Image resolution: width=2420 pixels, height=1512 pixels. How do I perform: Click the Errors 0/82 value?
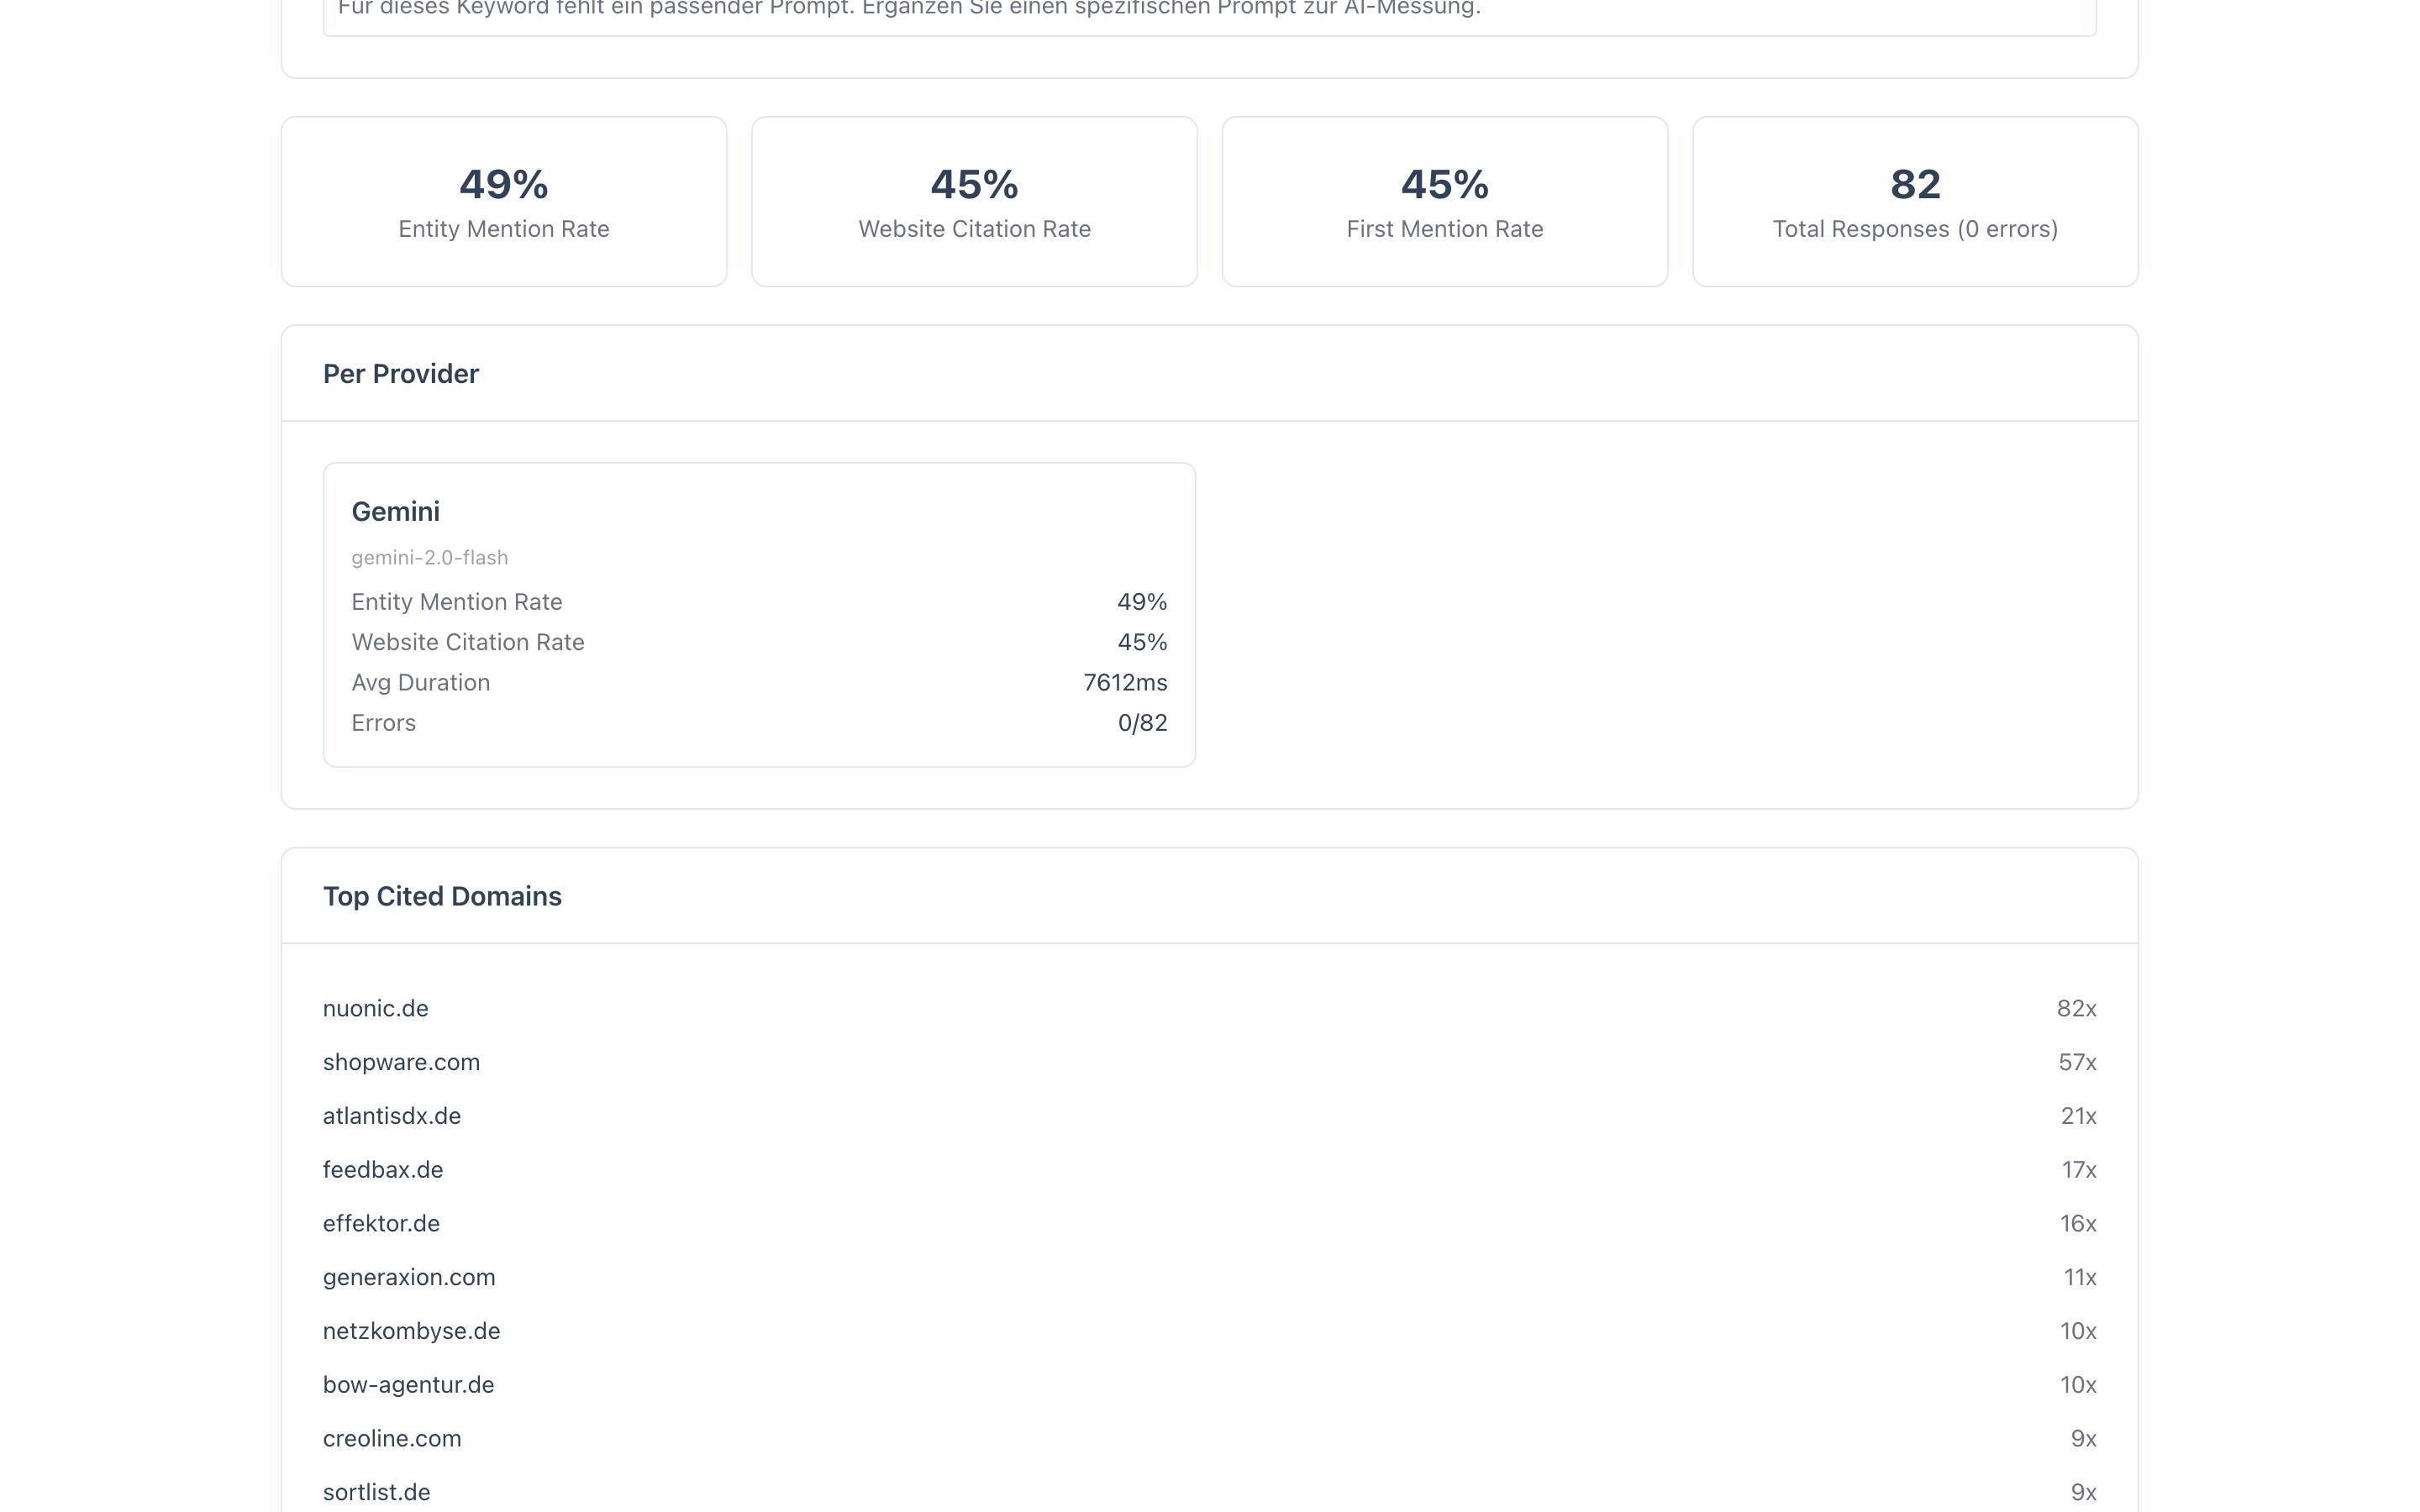click(x=1143, y=722)
